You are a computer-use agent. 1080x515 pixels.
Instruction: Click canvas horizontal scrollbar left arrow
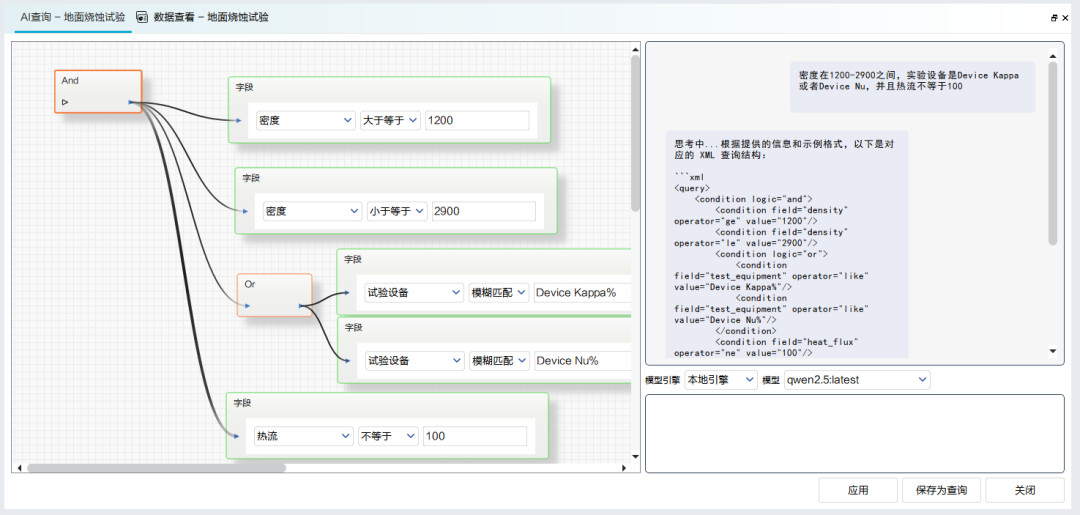pyautogui.click(x=19, y=467)
